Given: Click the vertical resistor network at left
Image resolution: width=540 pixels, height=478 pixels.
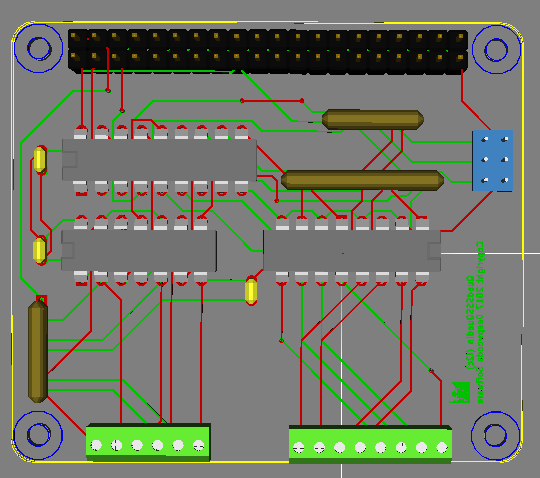Looking at the screenshot, I should tap(38, 351).
